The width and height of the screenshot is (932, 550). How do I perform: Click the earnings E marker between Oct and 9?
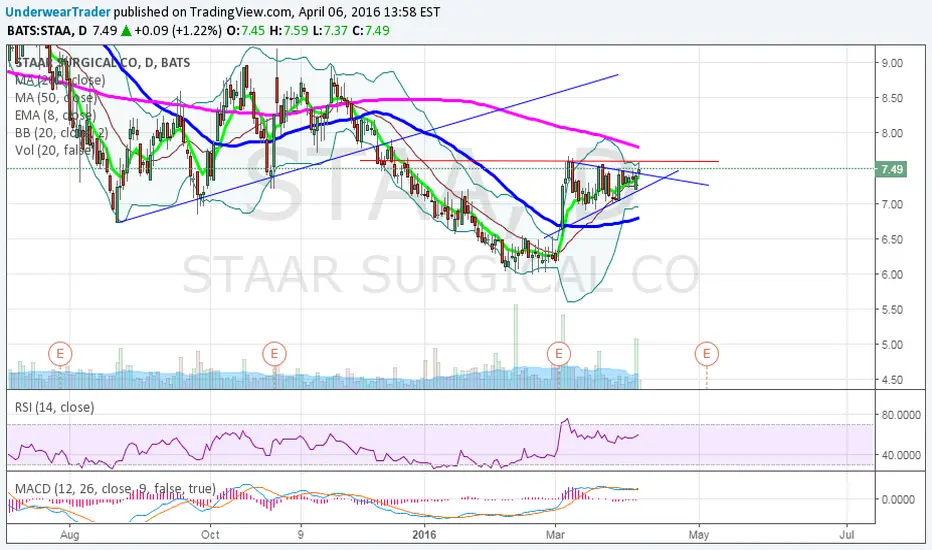click(x=274, y=354)
